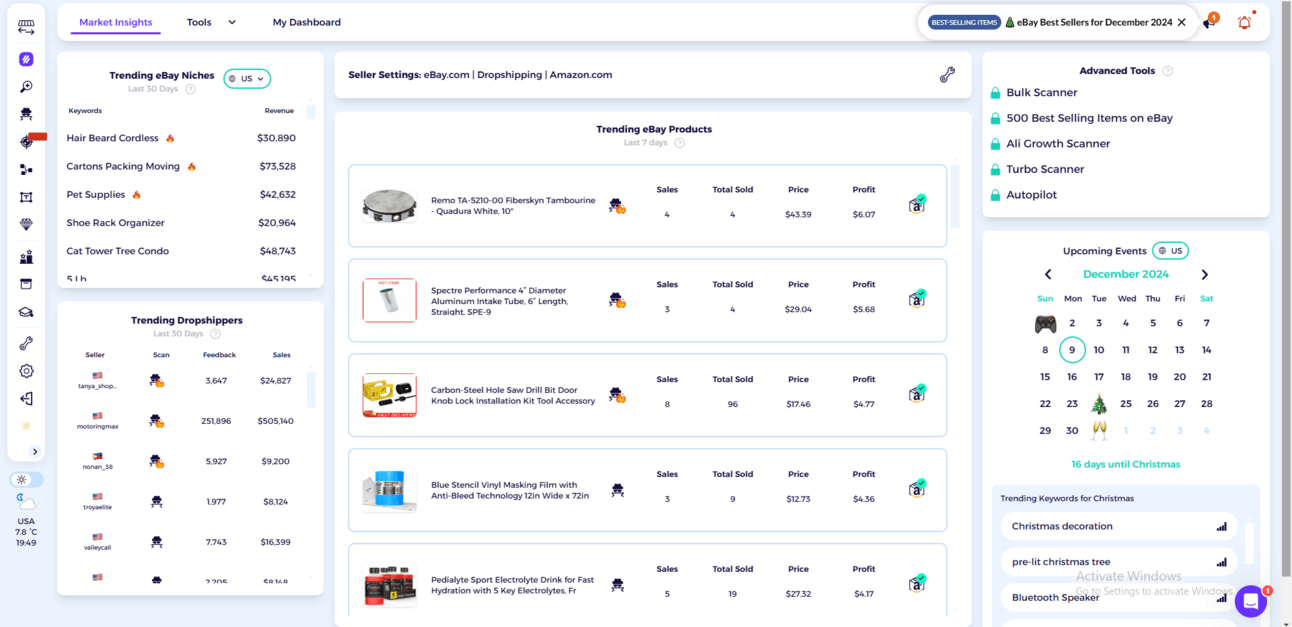
Task: Click bars icon beside pre-lit christmas tree
Action: click(x=1221, y=562)
